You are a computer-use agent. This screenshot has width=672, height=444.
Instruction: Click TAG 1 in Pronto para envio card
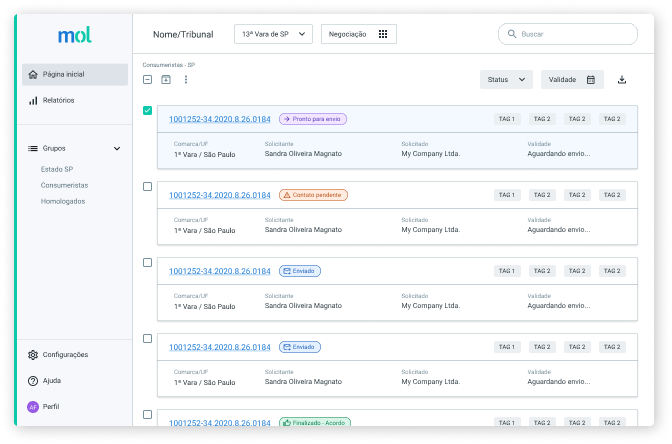(x=507, y=119)
